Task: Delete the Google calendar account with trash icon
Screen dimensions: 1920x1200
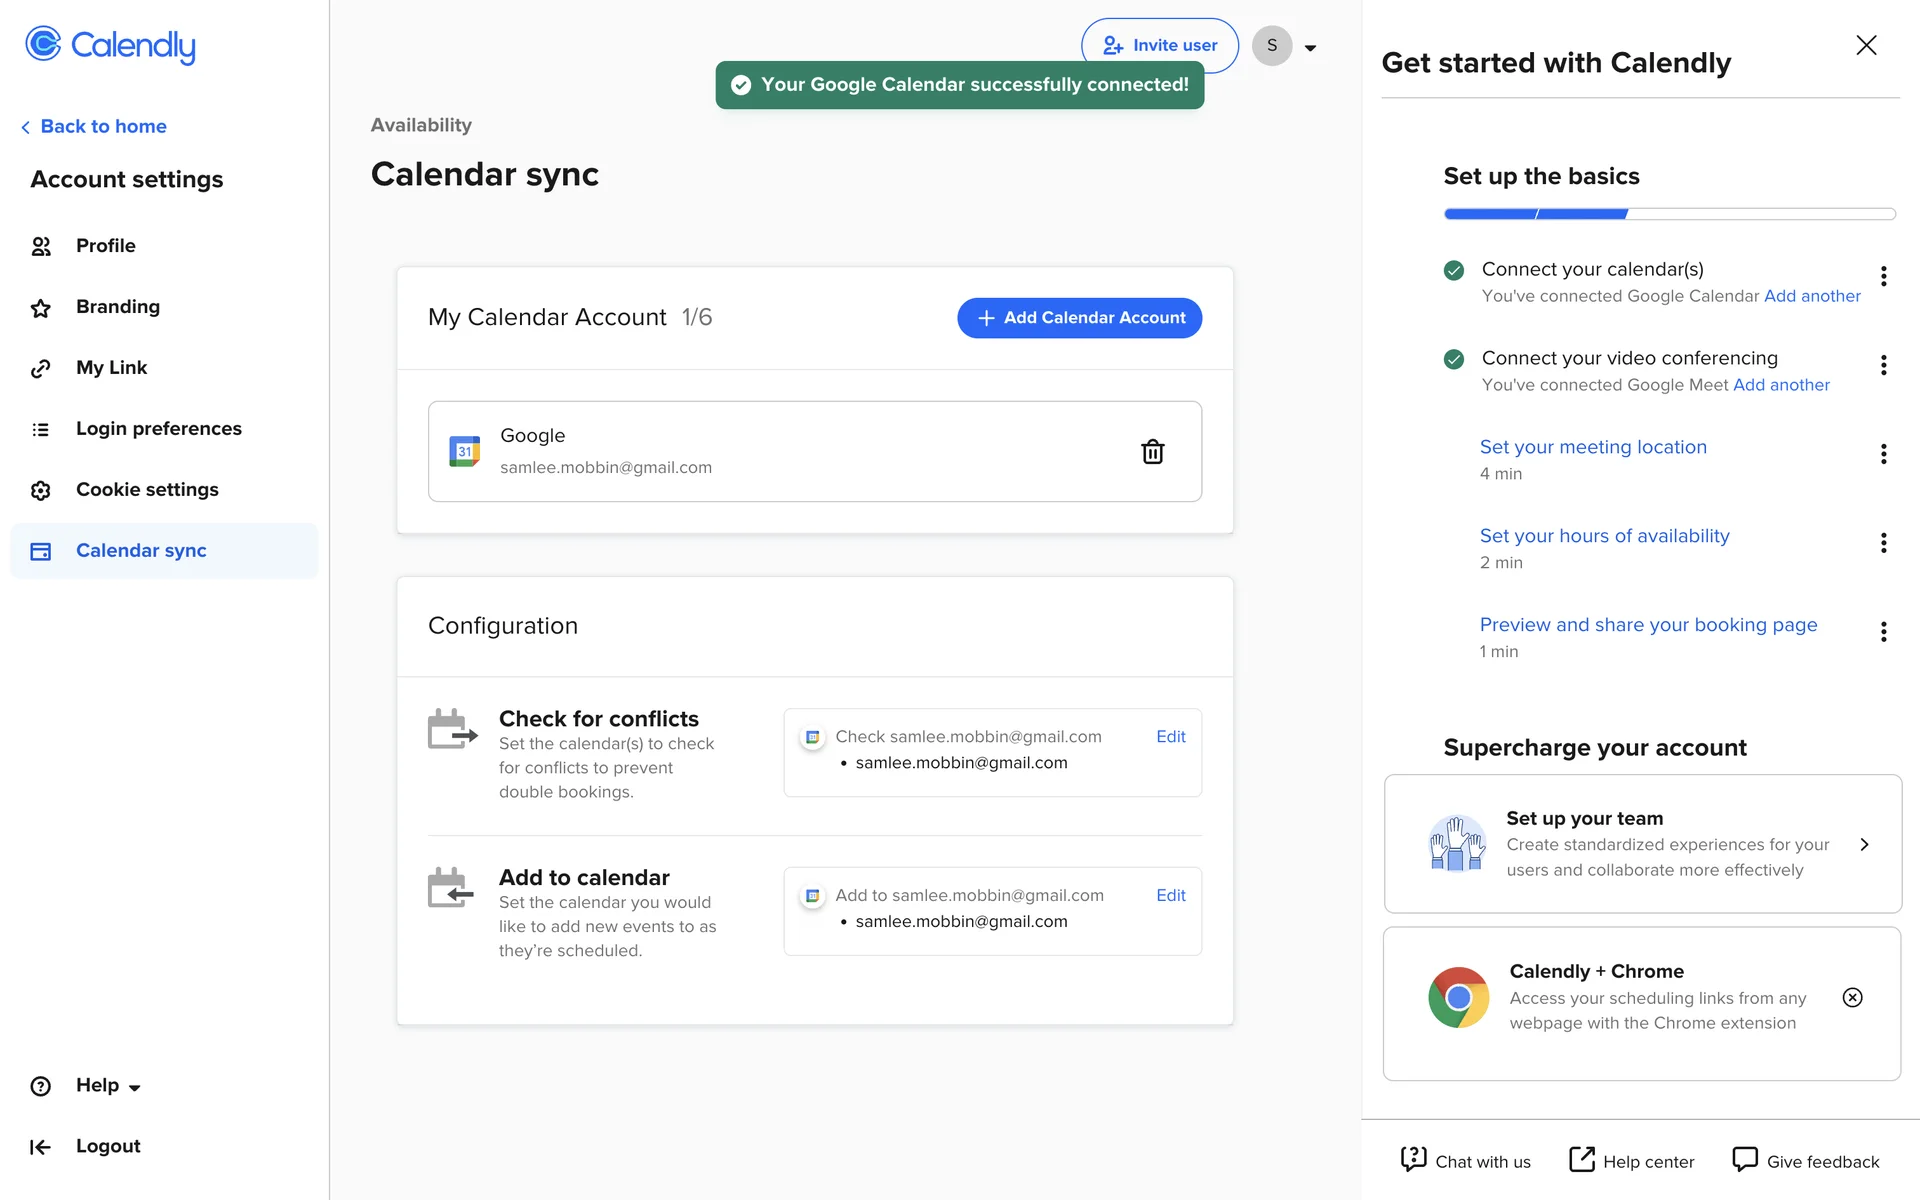Action: pos(1152,452)
